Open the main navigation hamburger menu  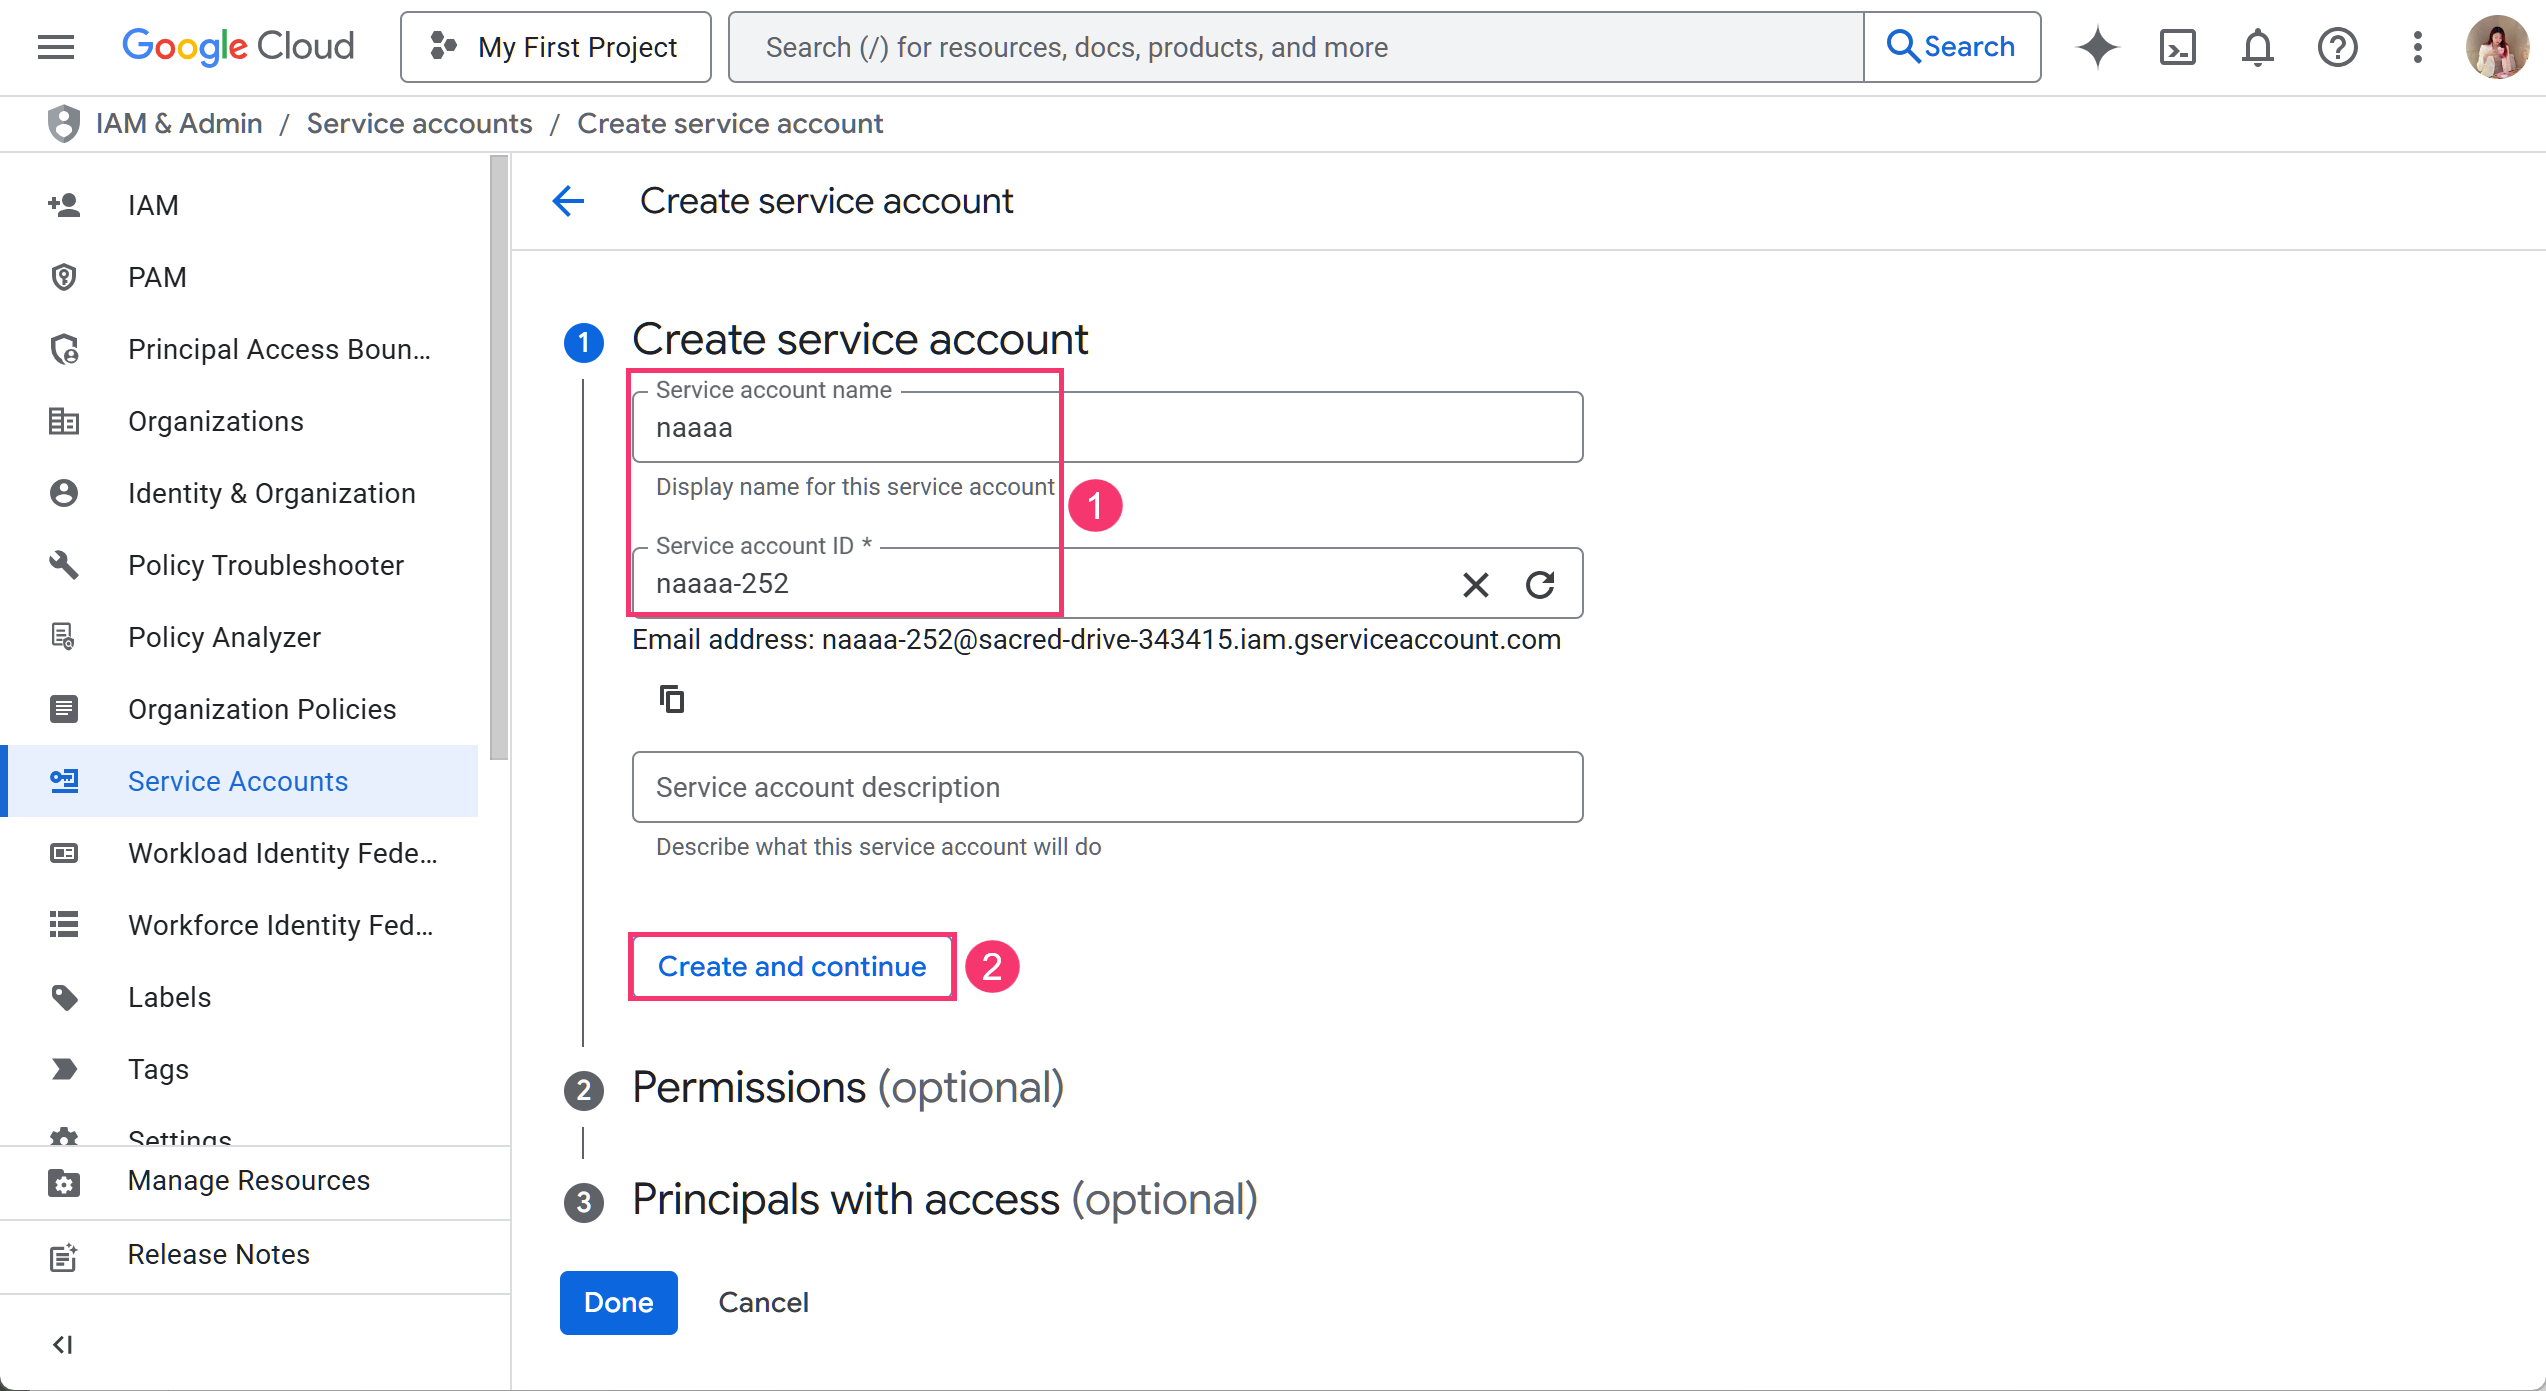56,47
